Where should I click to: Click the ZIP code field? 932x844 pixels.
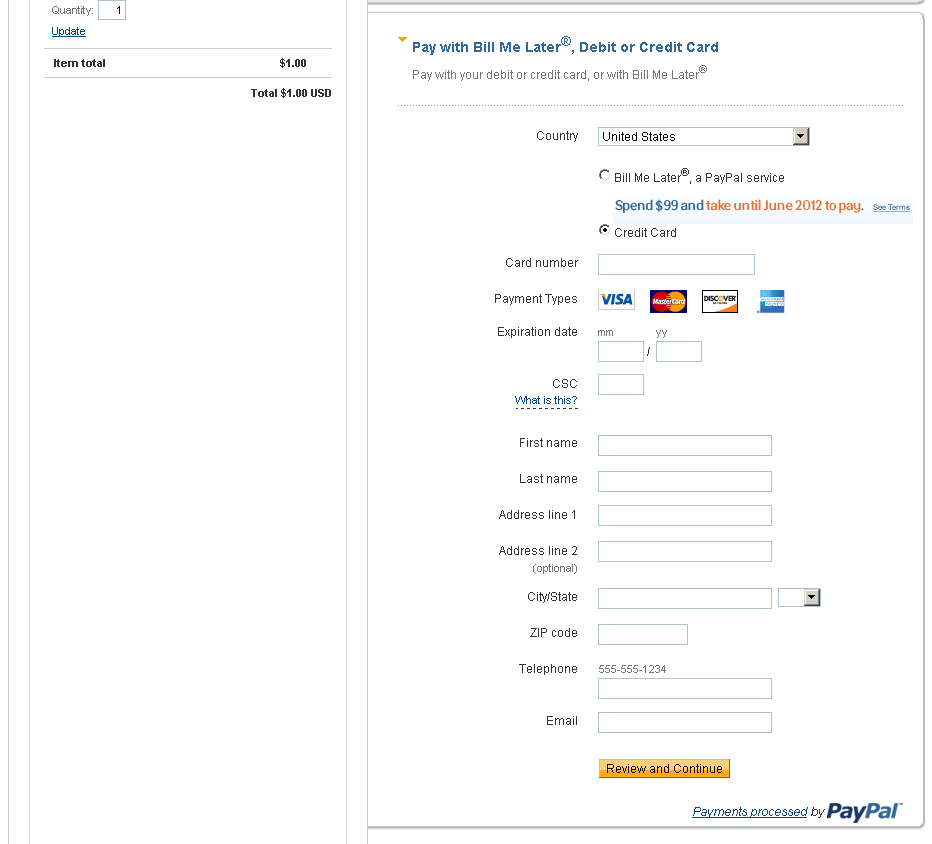[x=642, y=635]
